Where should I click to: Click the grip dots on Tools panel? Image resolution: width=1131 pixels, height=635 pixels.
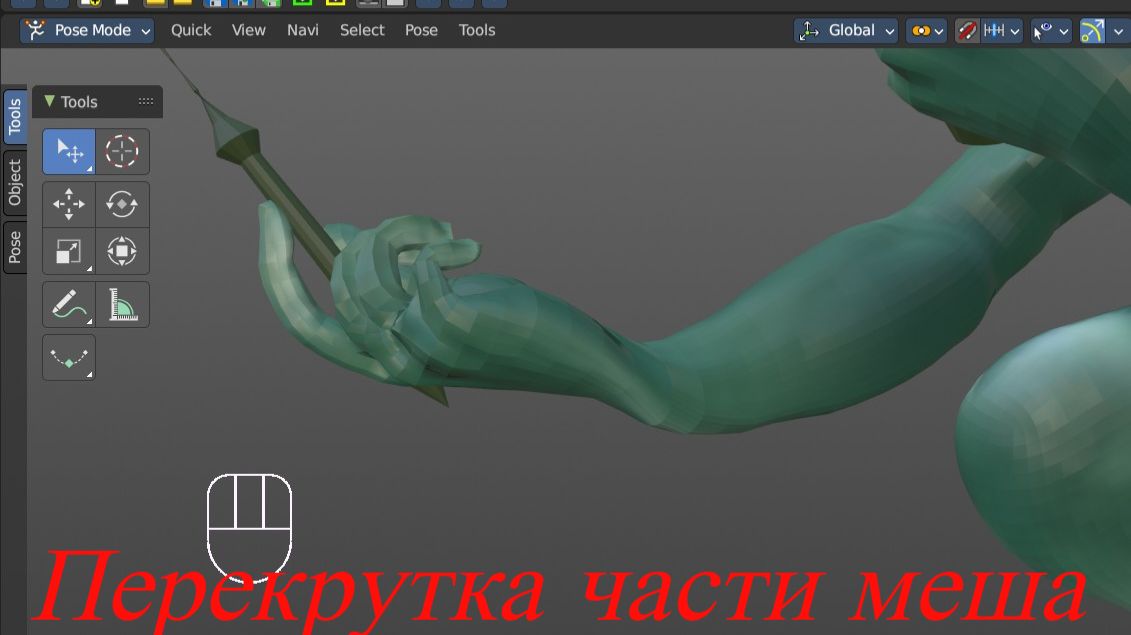click(146, 102)
